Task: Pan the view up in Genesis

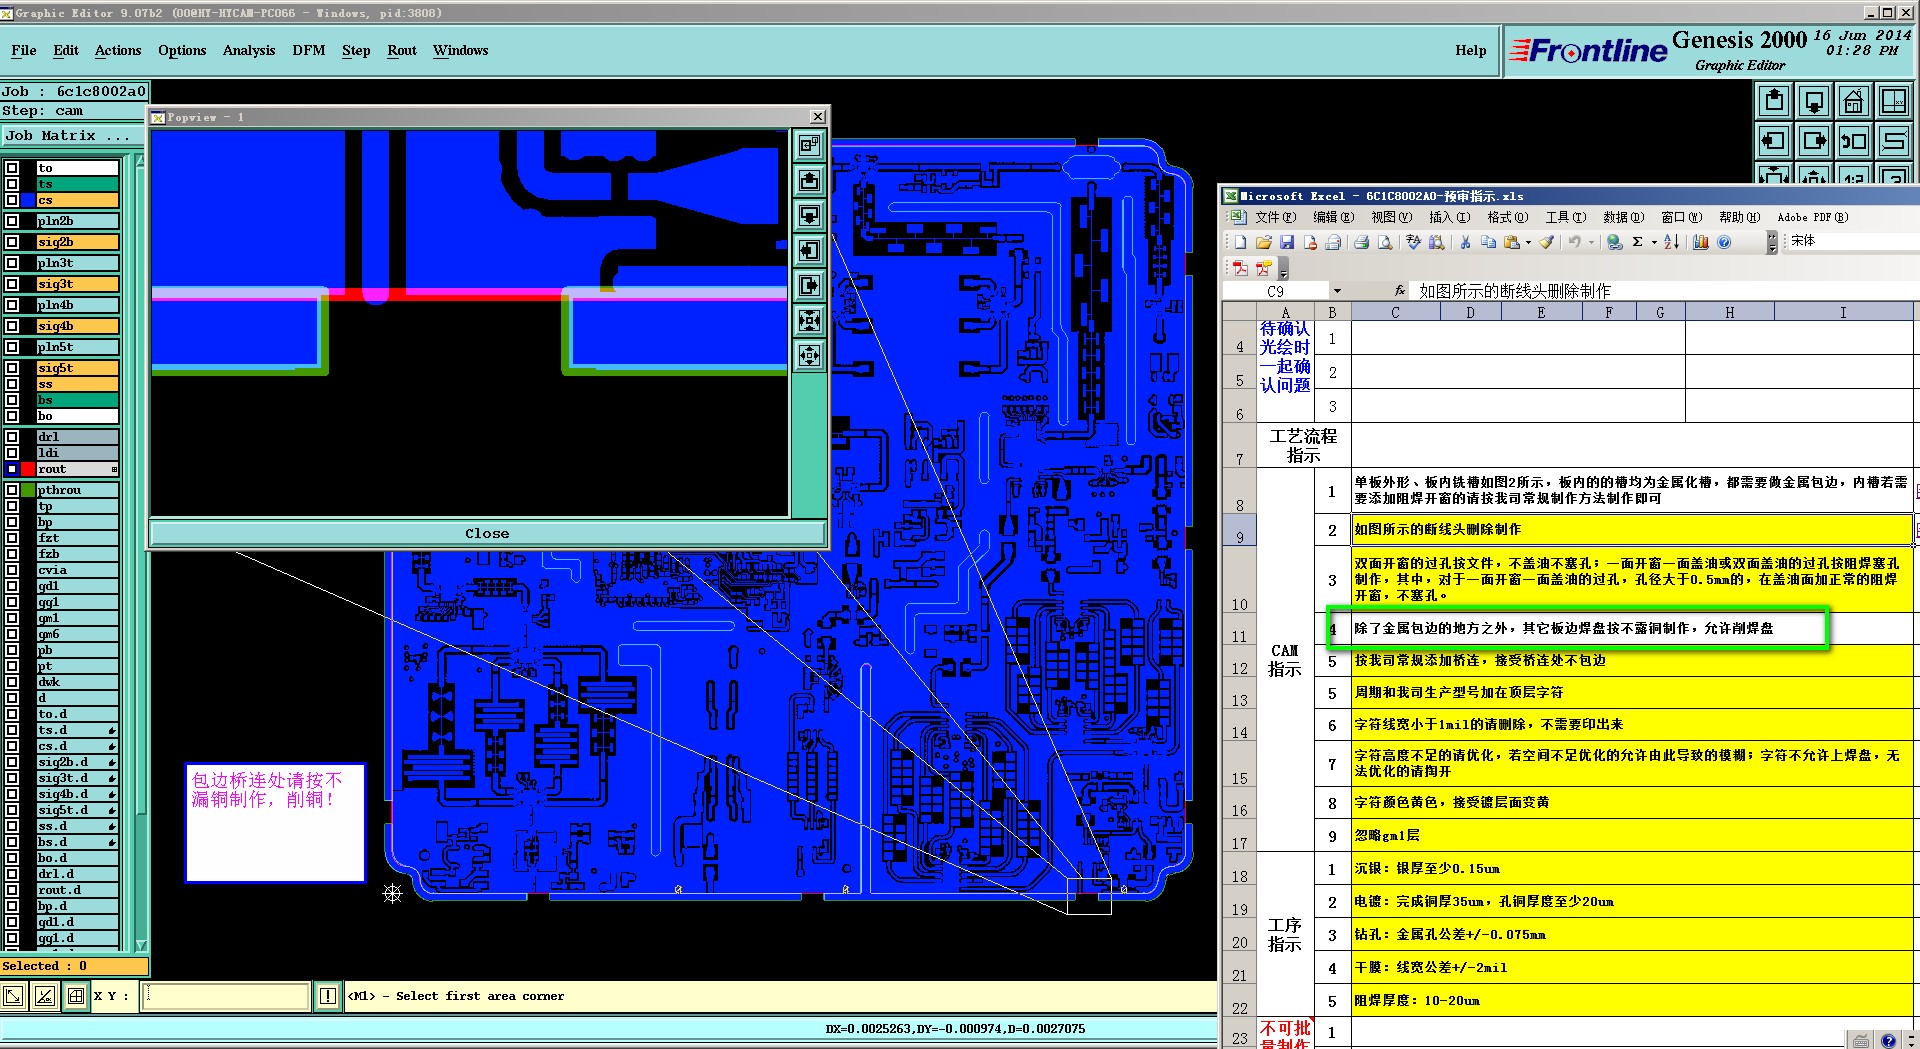Action: tap(1775, 101)
